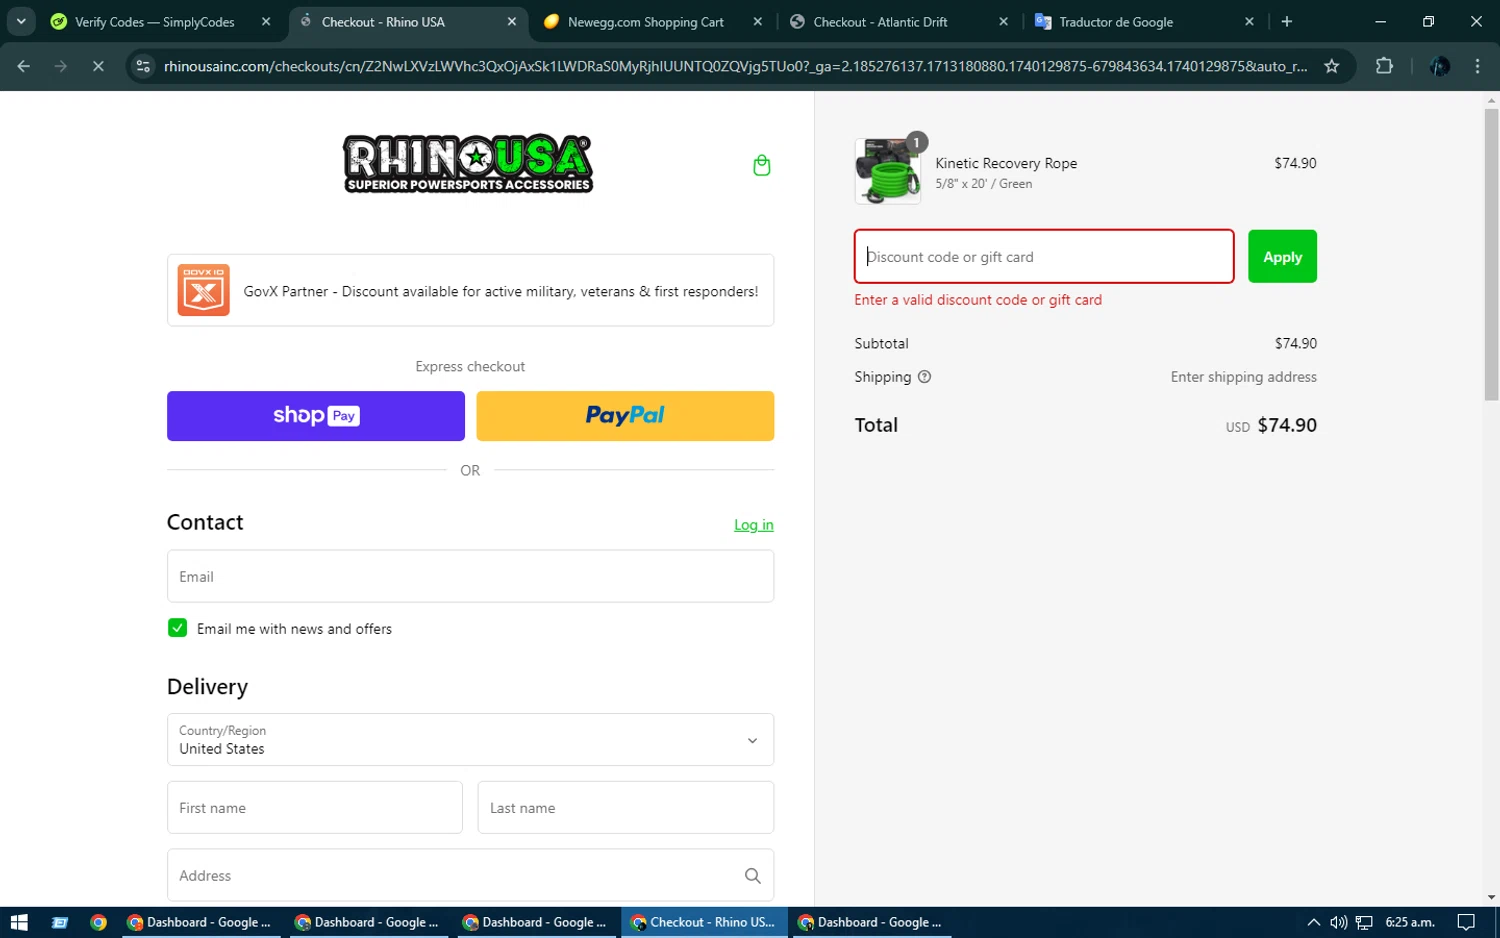1500x938 pixels.
Task: Close the Verify Codes — SimplyCodes tab
Action: [x=266, y=22]
